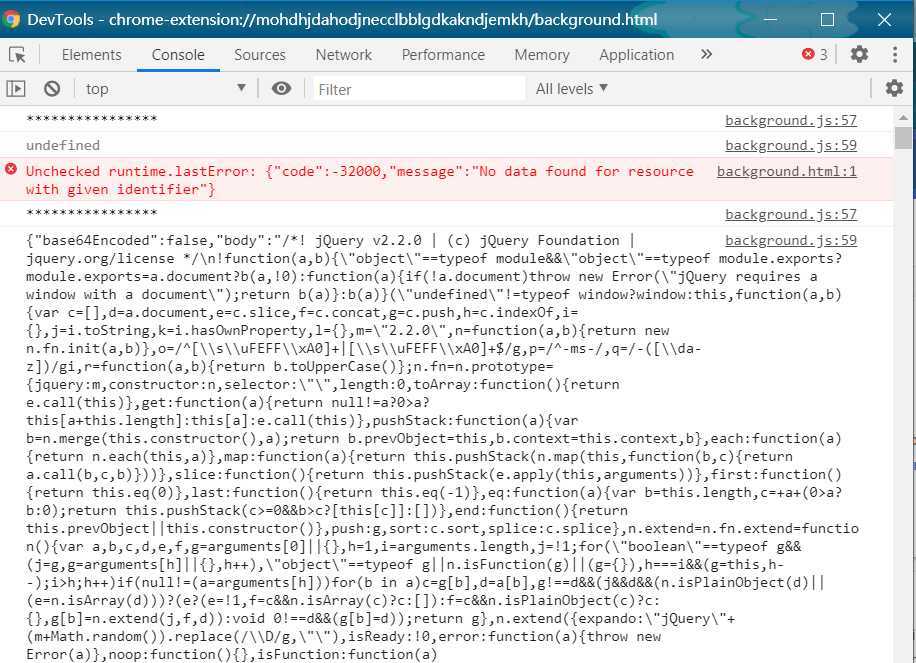The width and height of the screenshot is (916, 663).
Task: Click the Chrome icon in title bar
Action: (x=11, y=19)
